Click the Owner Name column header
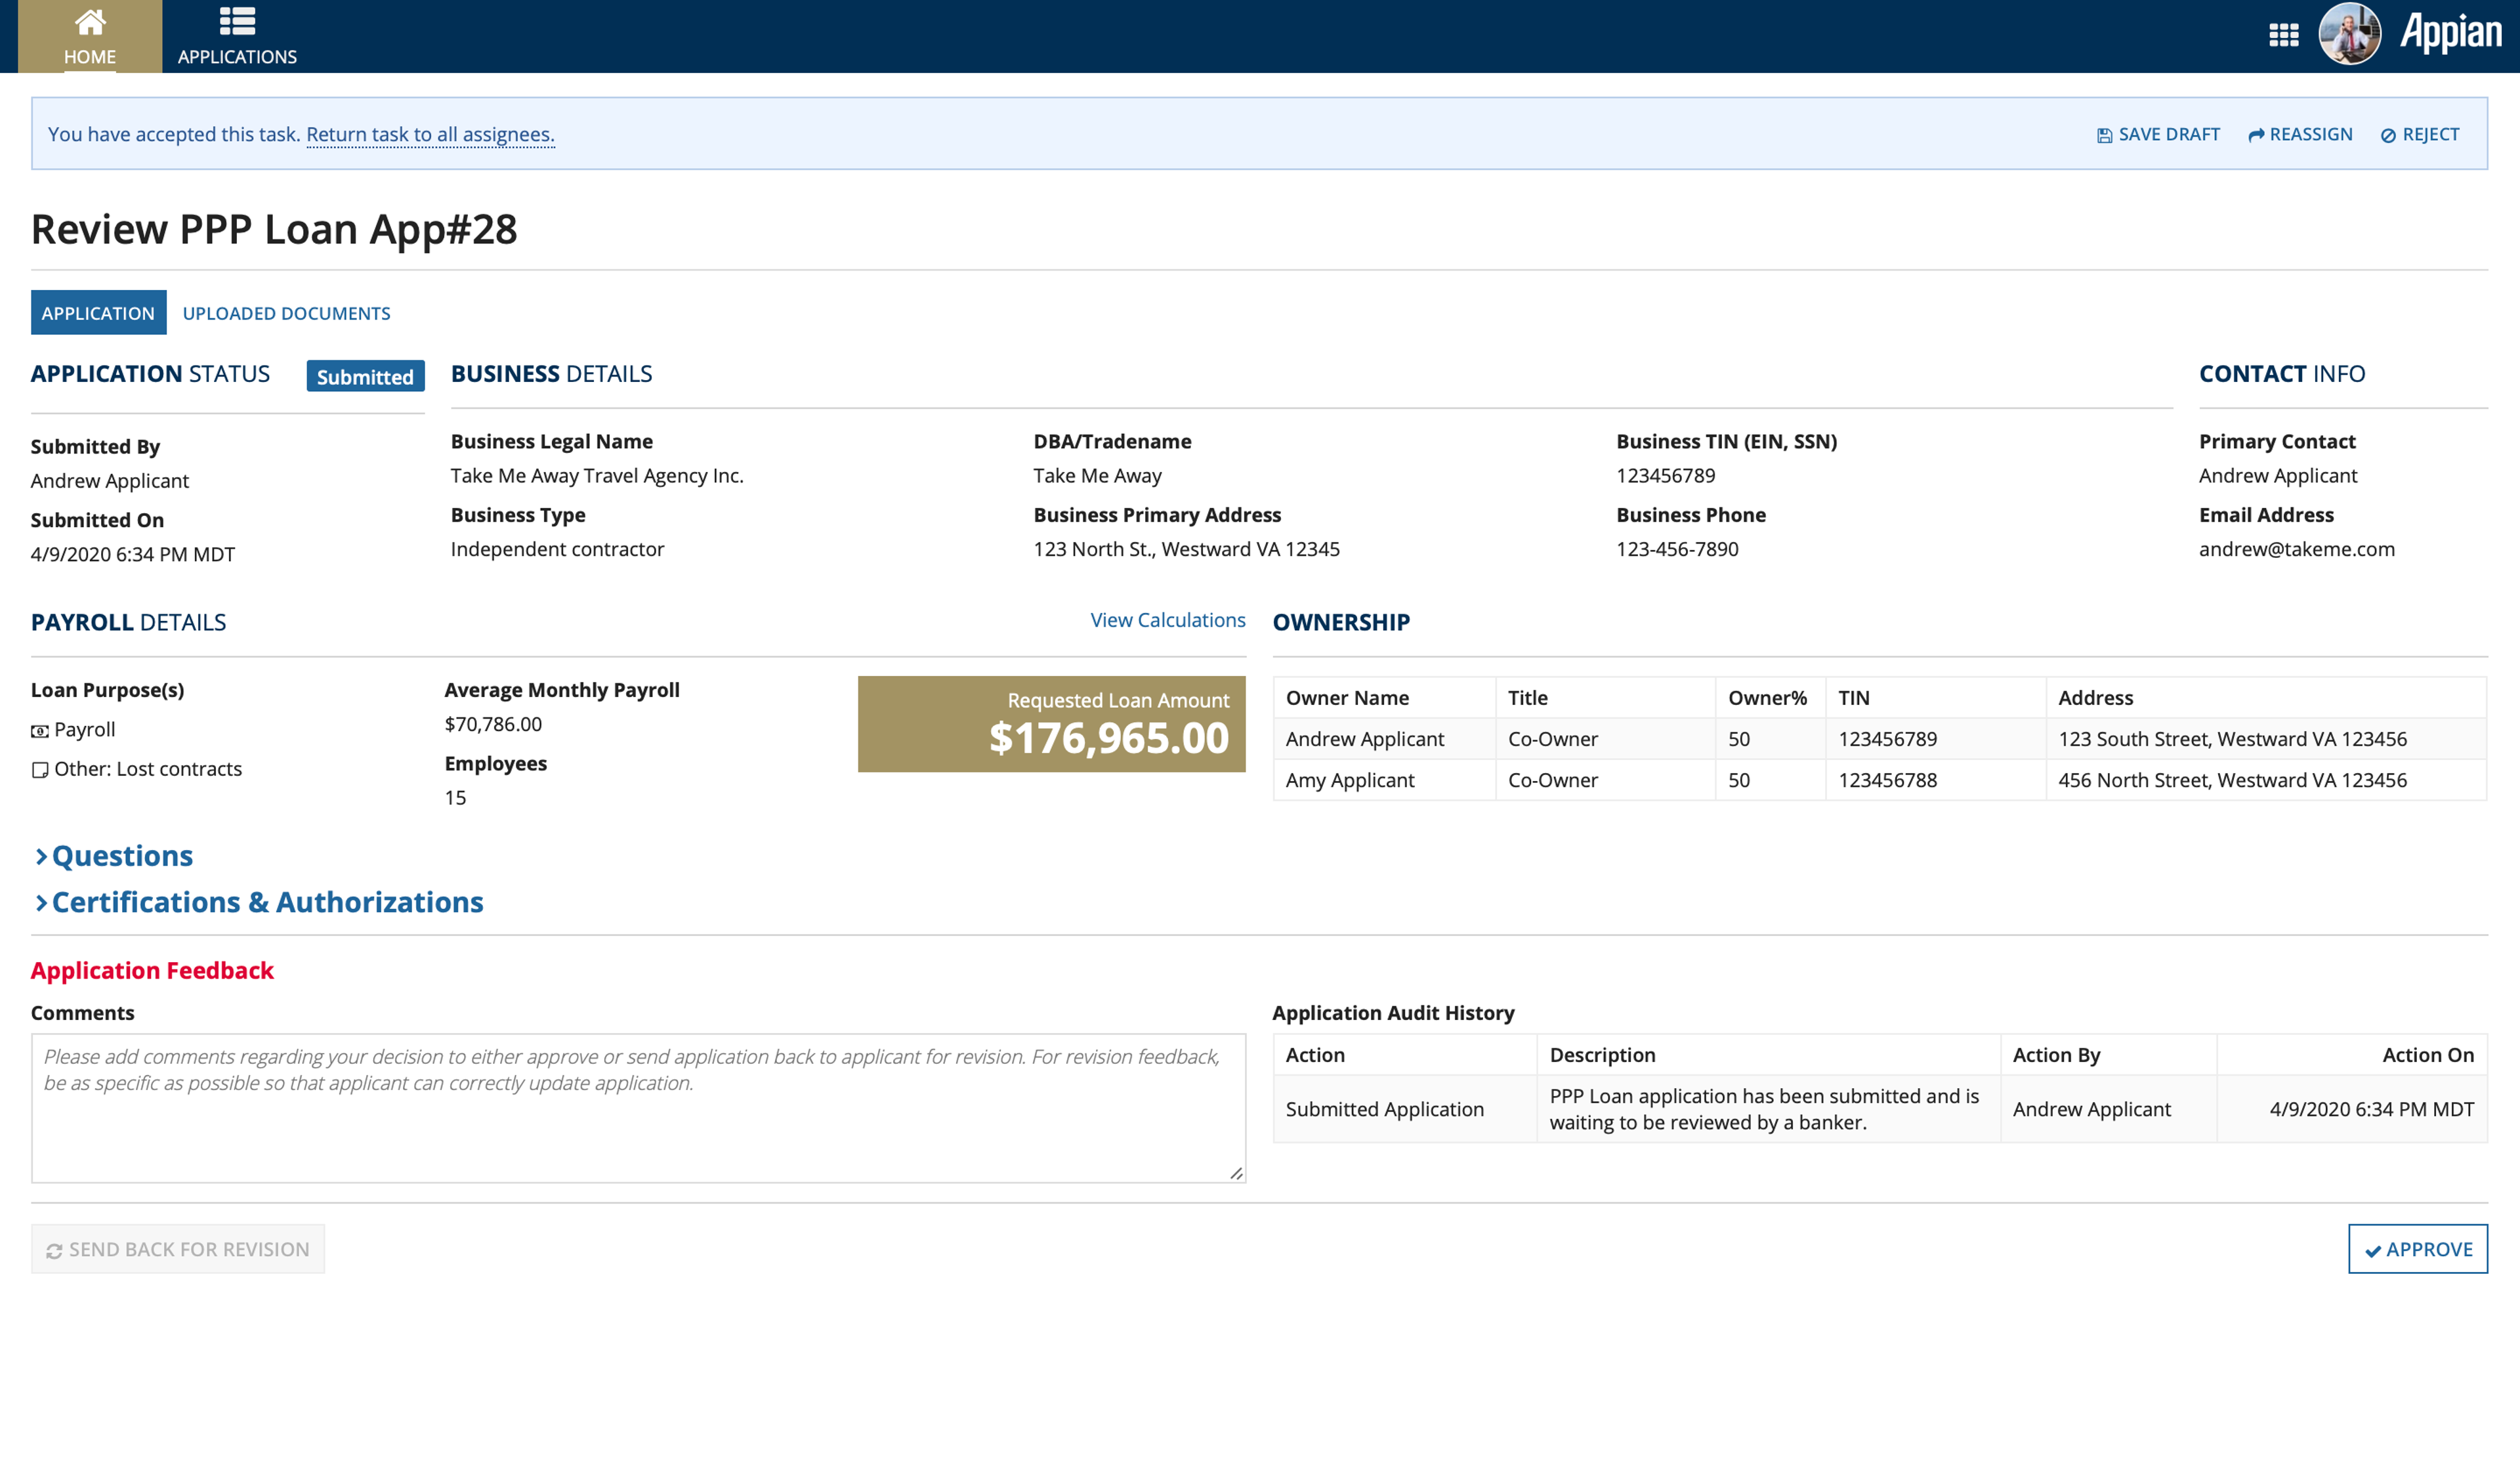Screen dimensions: 2520x1459 point(1347,698)
